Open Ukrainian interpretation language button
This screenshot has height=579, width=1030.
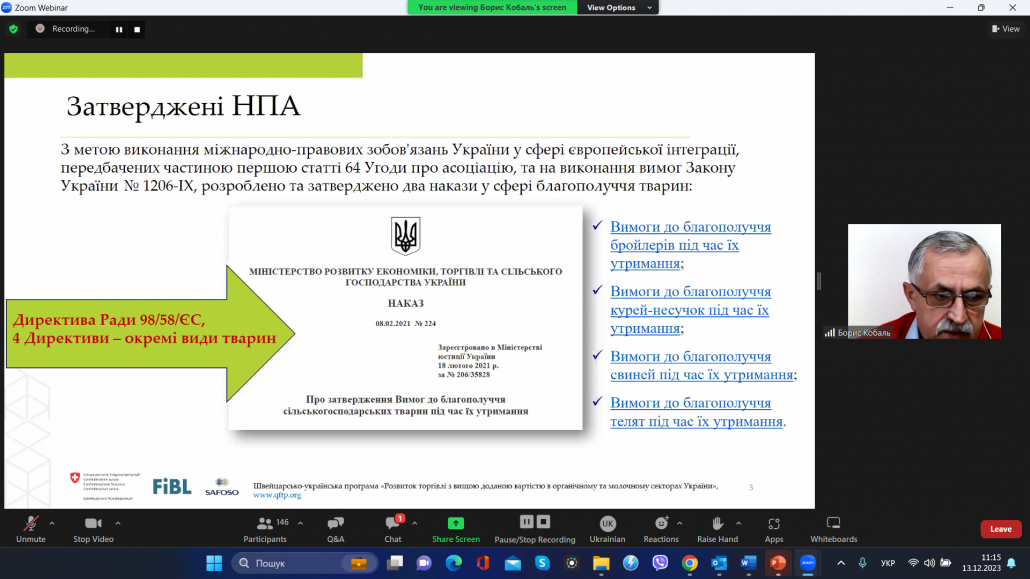[607, 524]
